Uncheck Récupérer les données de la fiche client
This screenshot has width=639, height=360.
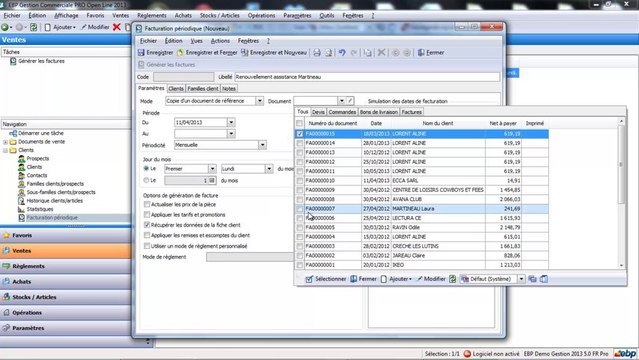click(147, 225)
